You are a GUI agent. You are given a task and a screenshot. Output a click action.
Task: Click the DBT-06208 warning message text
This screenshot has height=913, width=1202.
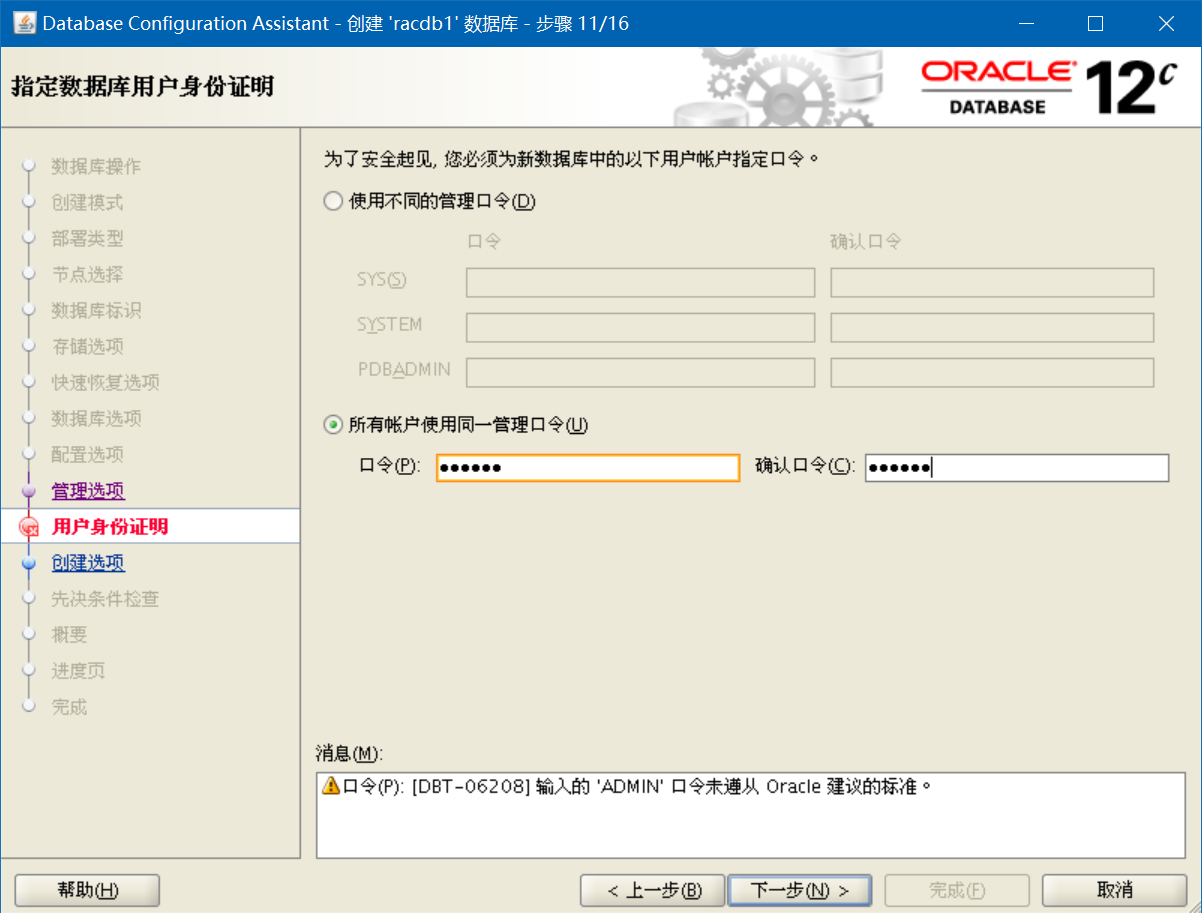(637, 786)
